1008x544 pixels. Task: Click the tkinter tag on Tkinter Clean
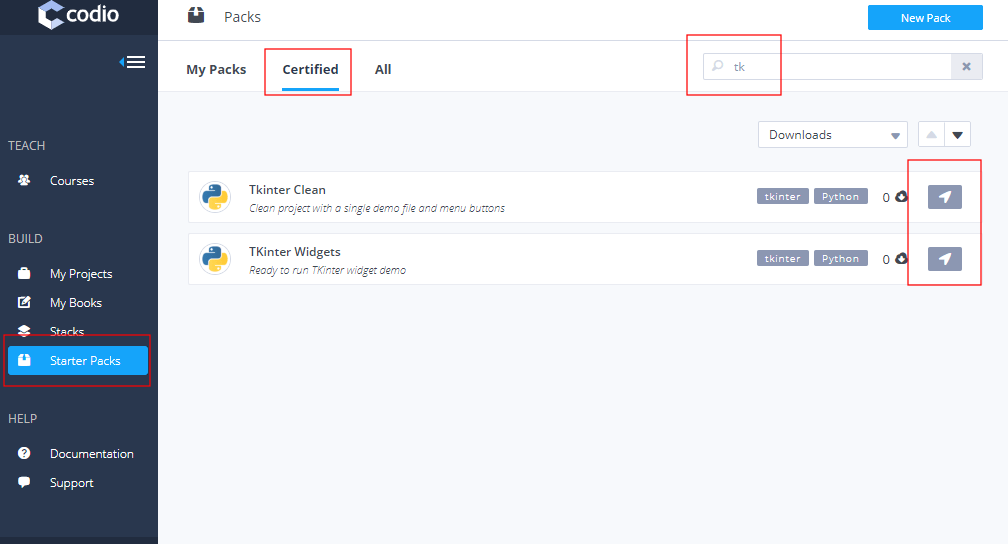click(782, 197)
